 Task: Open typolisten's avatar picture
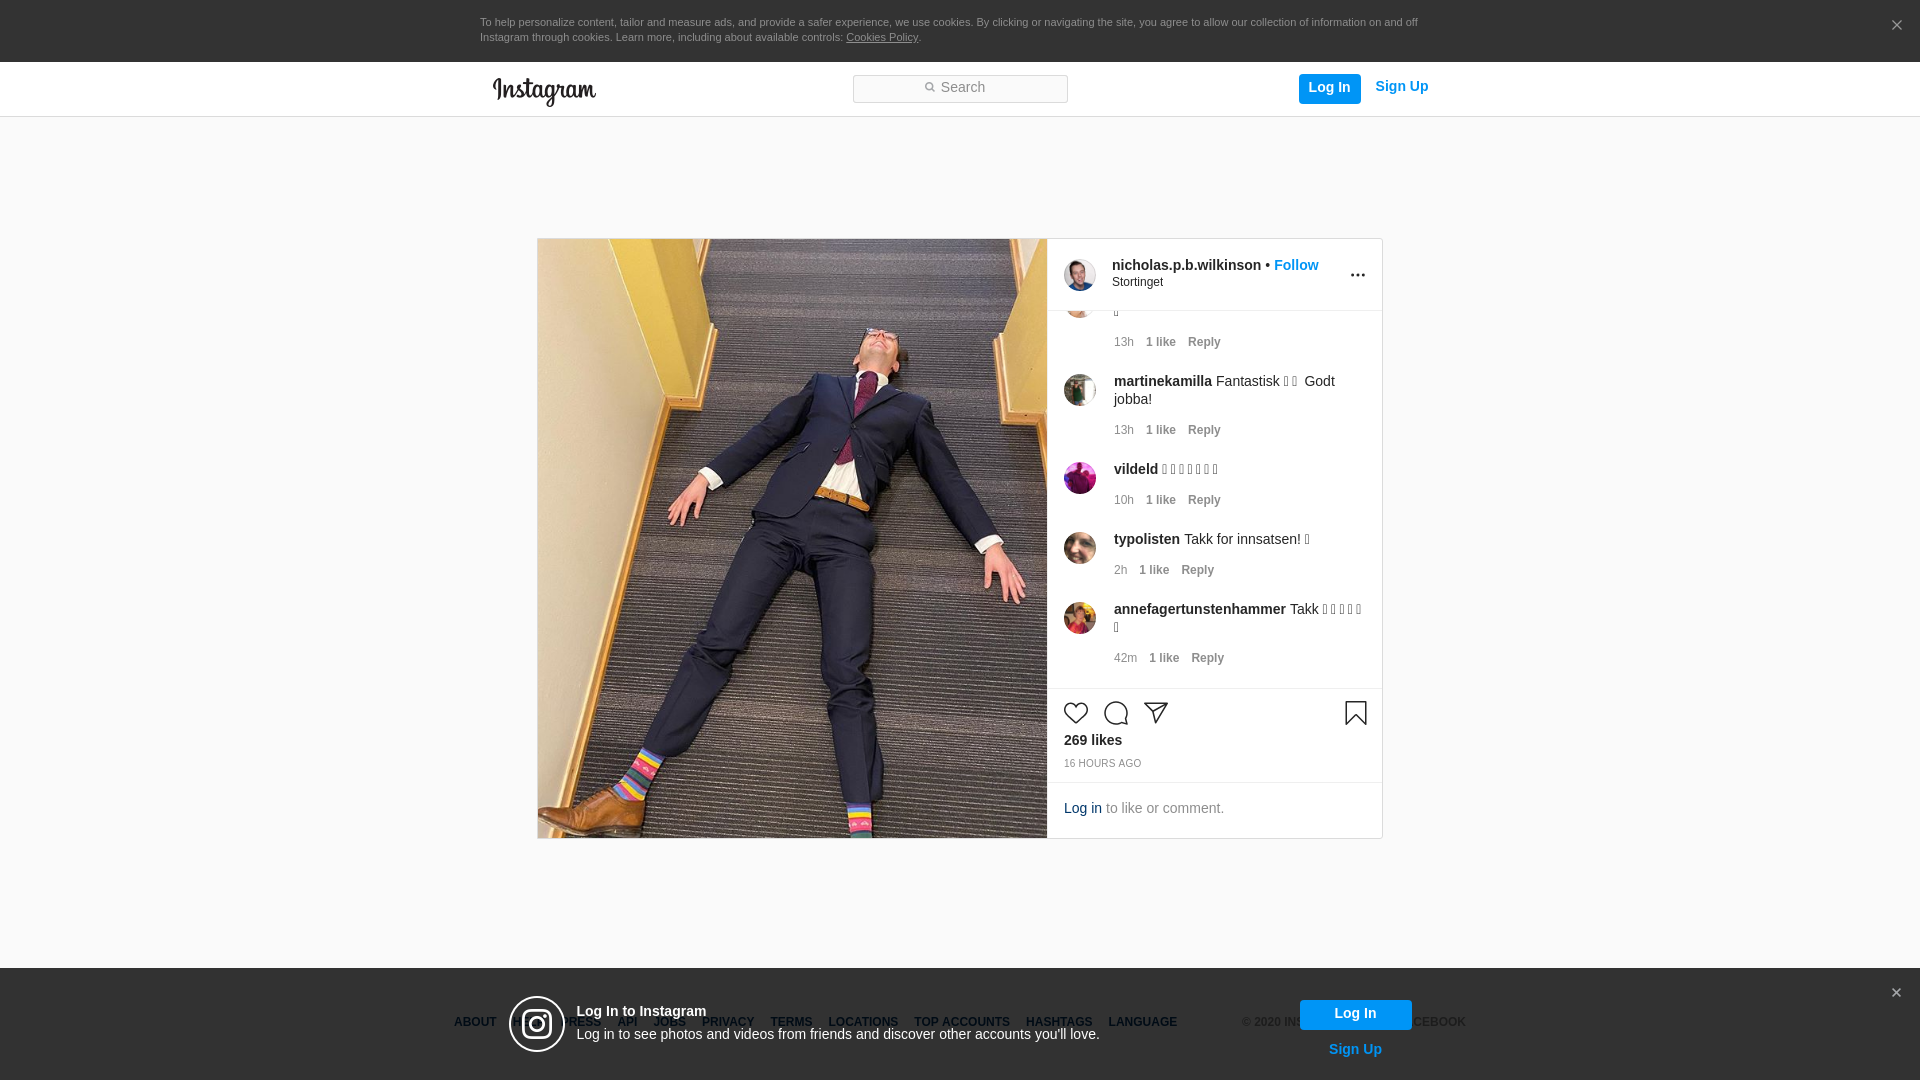tap(1080, 548)
